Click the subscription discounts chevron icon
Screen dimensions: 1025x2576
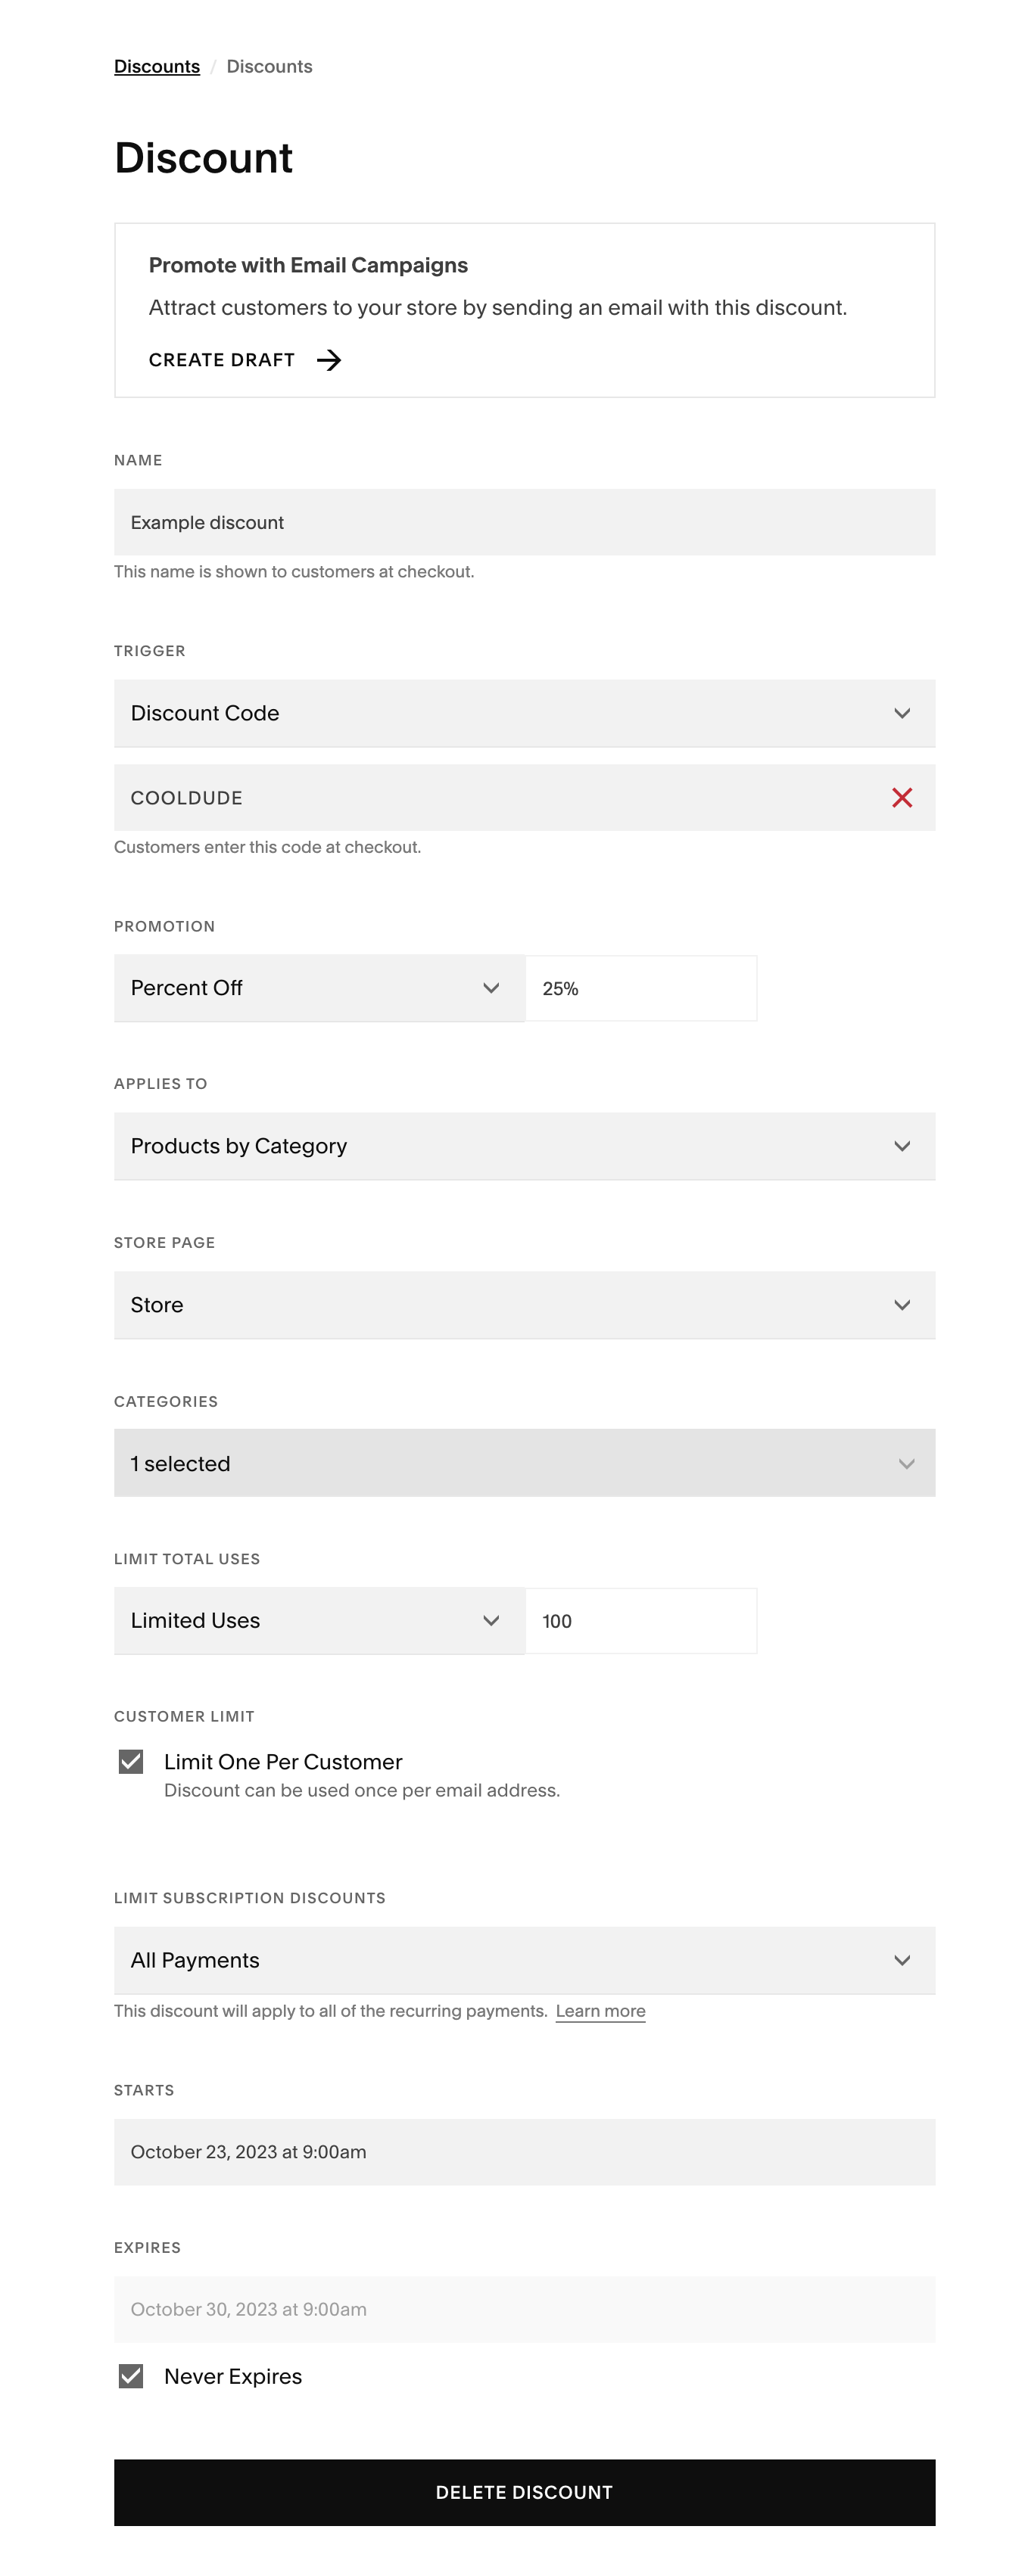point(901,1960)
